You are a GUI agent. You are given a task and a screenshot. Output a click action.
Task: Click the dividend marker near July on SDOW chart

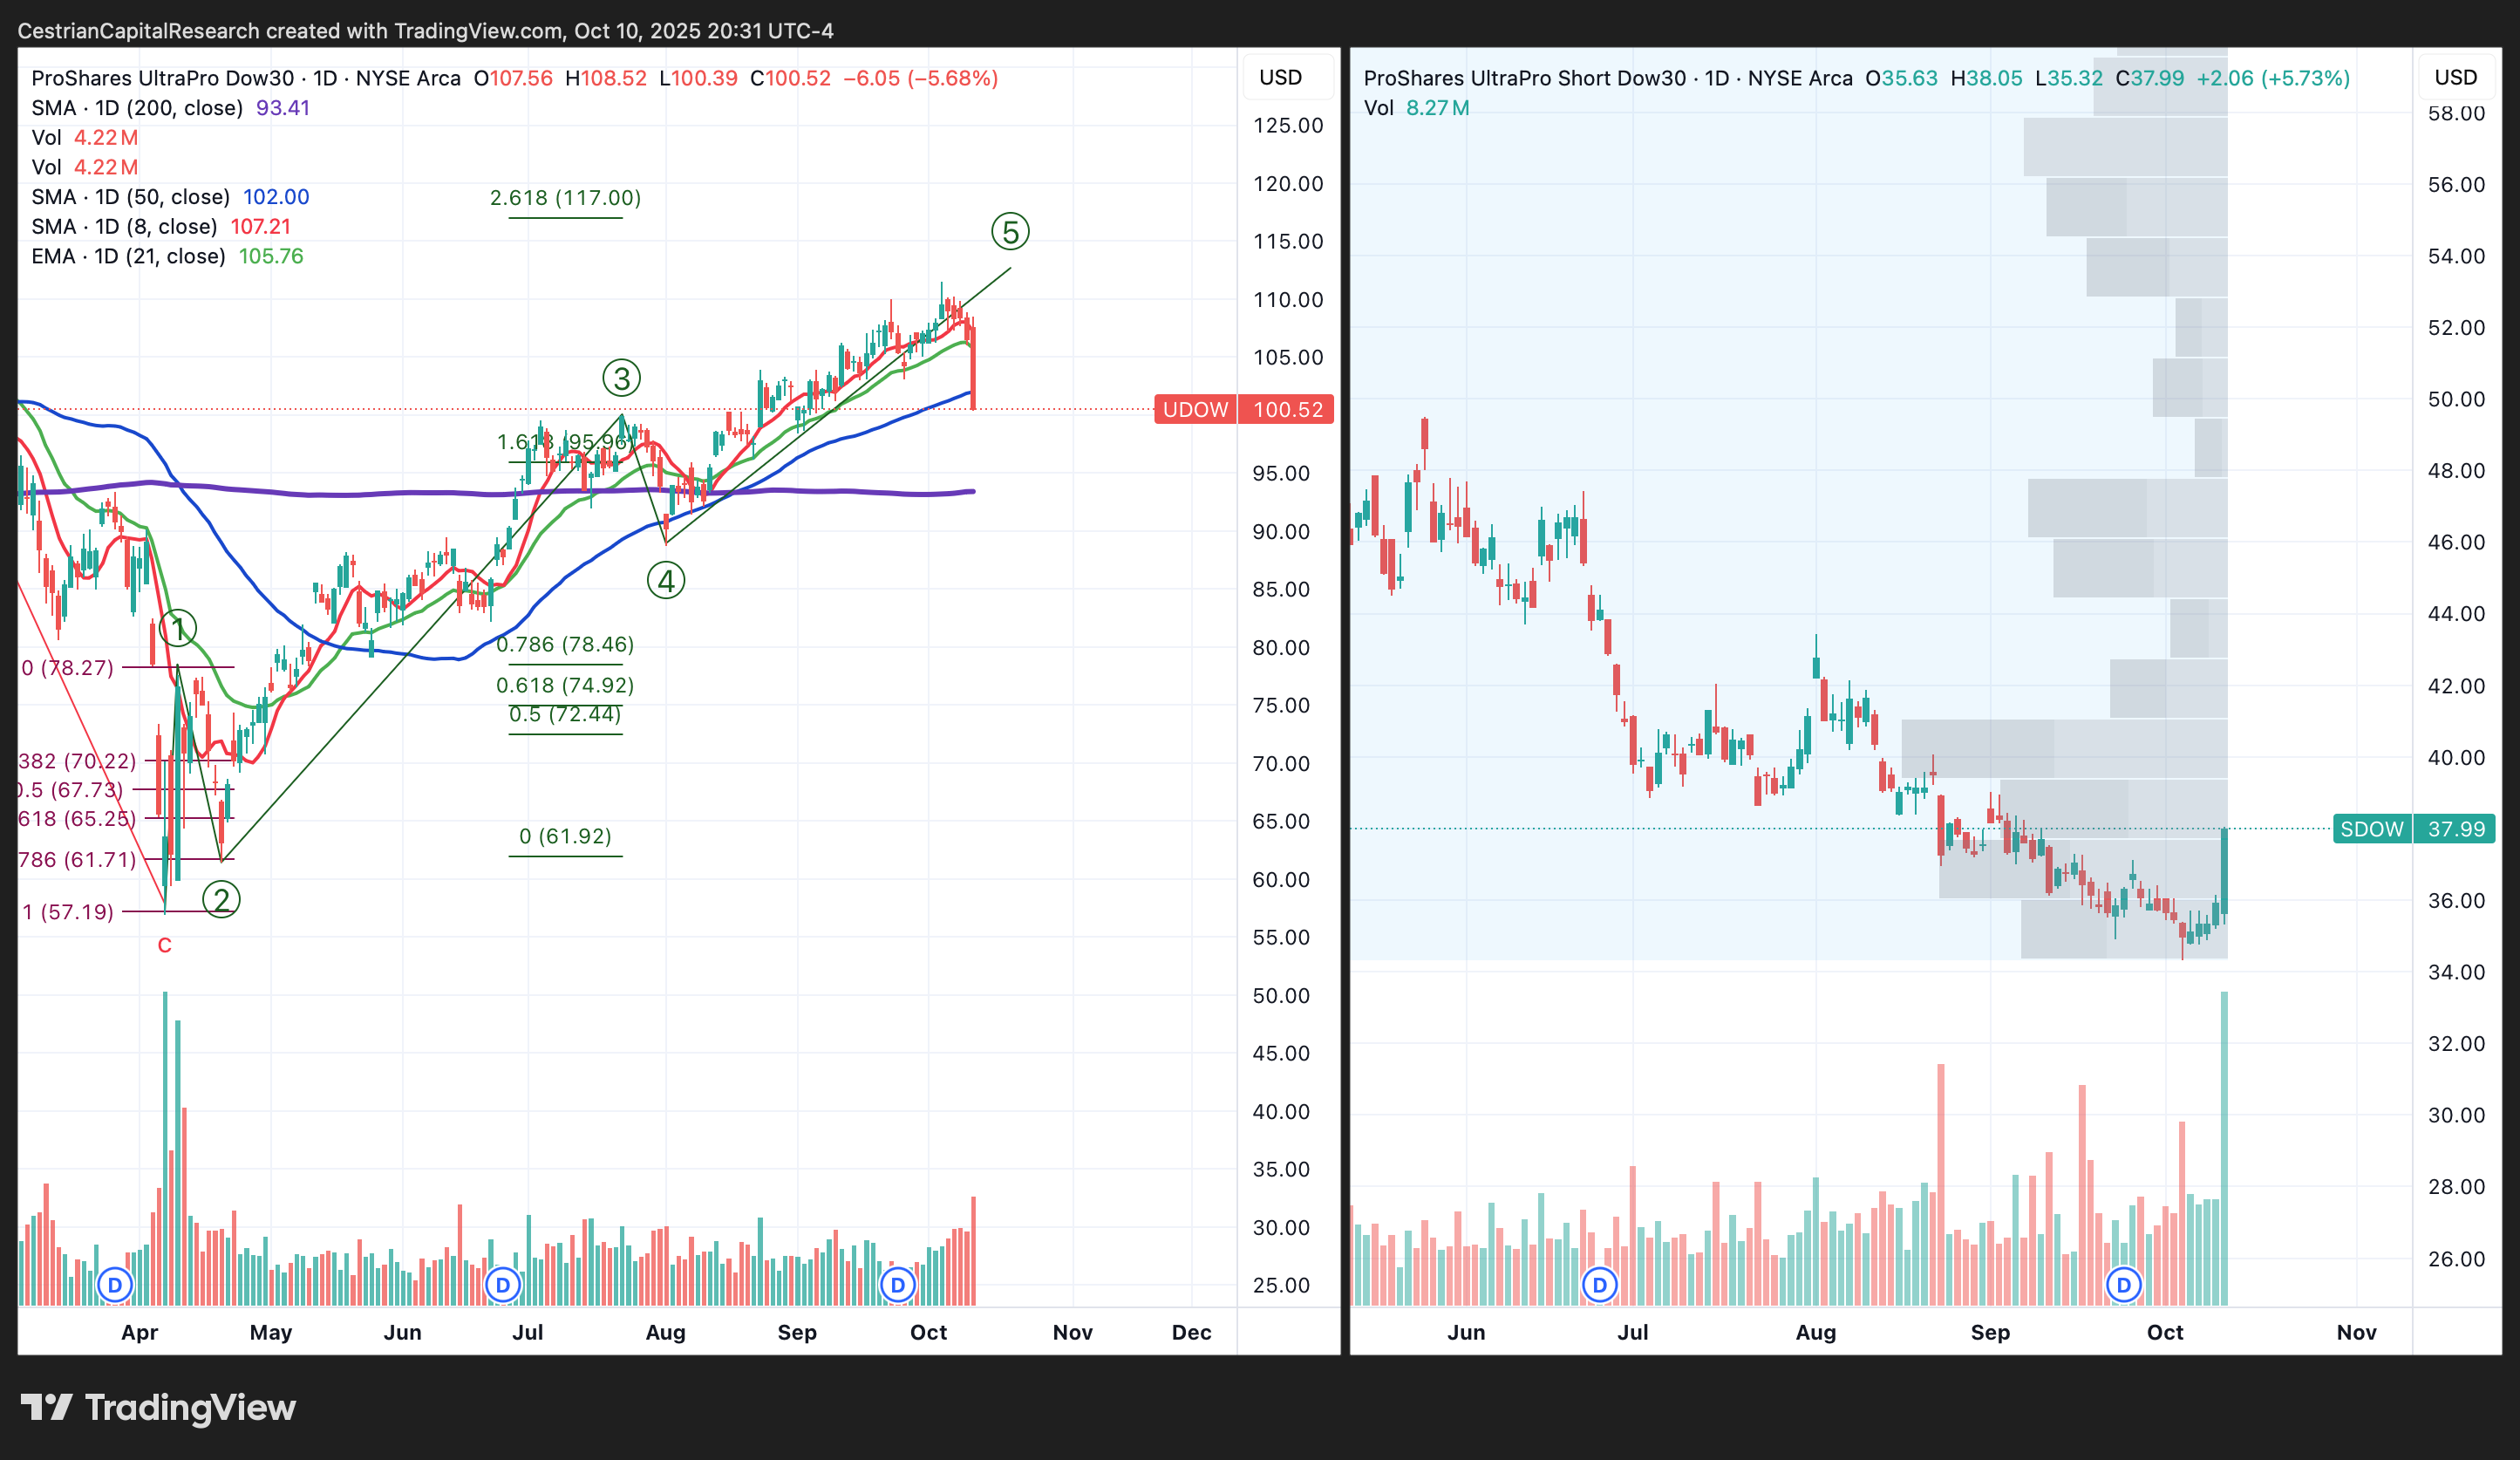1599,1285
